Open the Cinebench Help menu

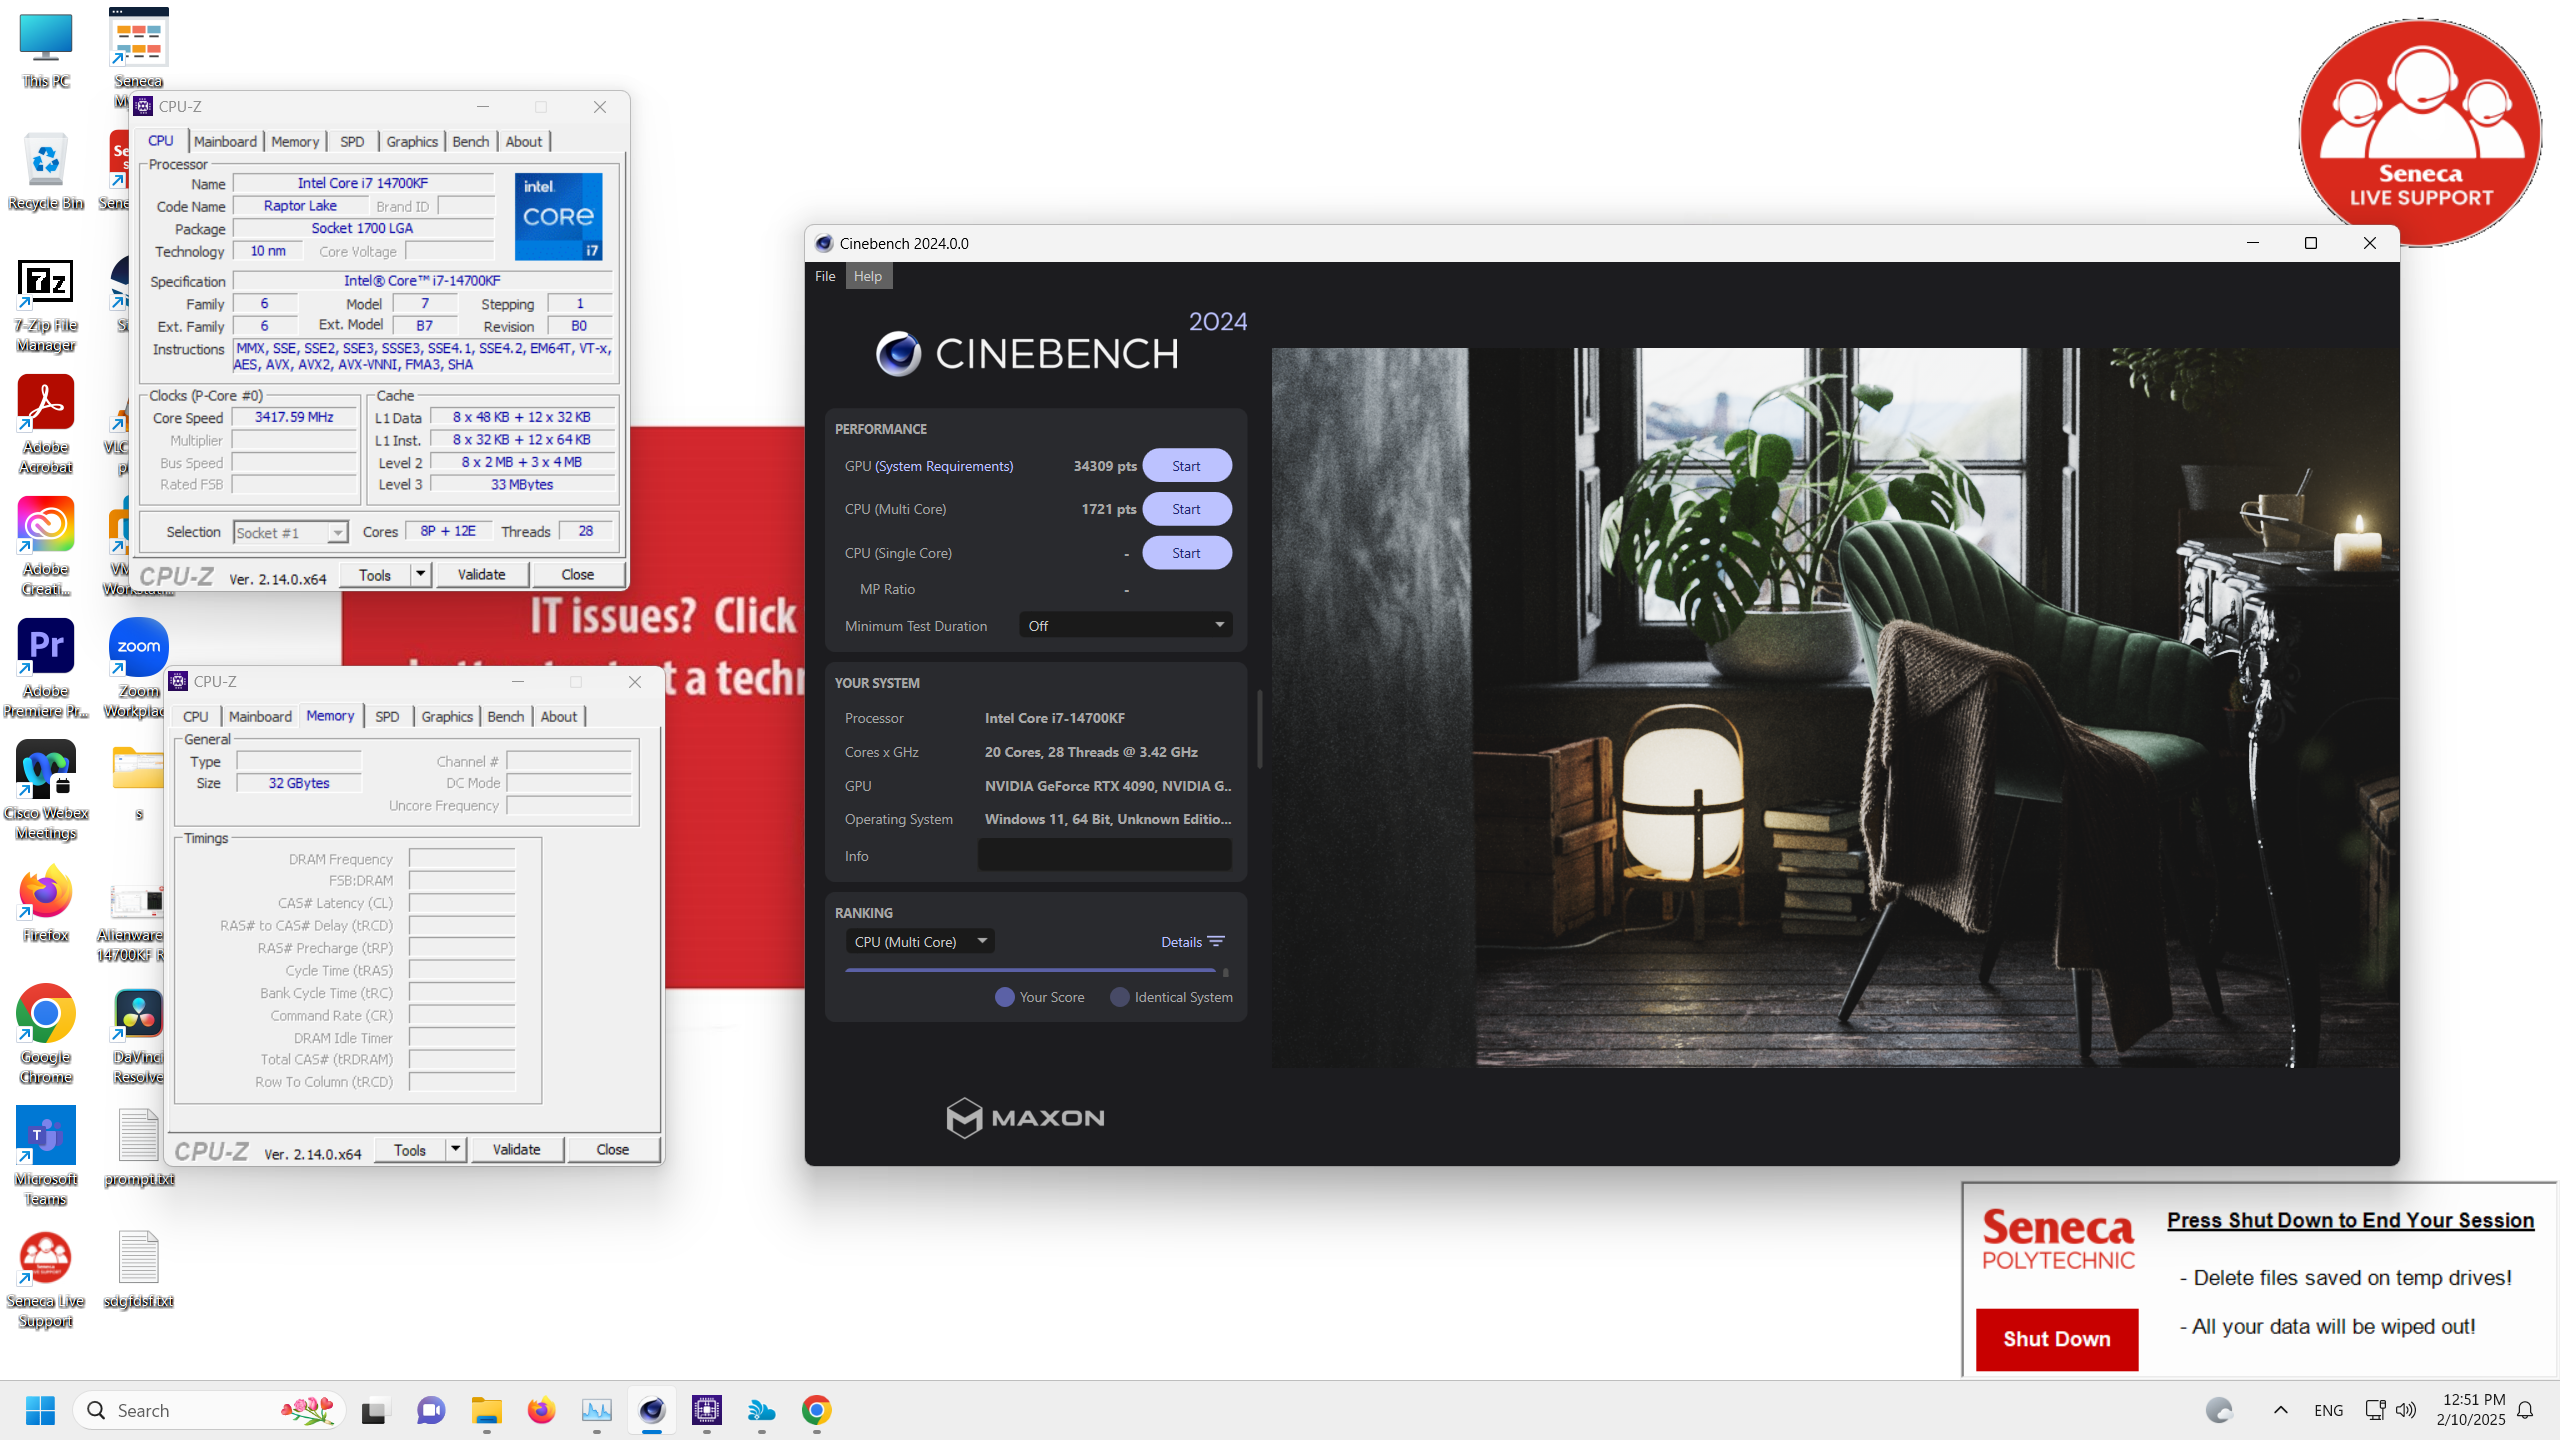click(x=868, y=276)
